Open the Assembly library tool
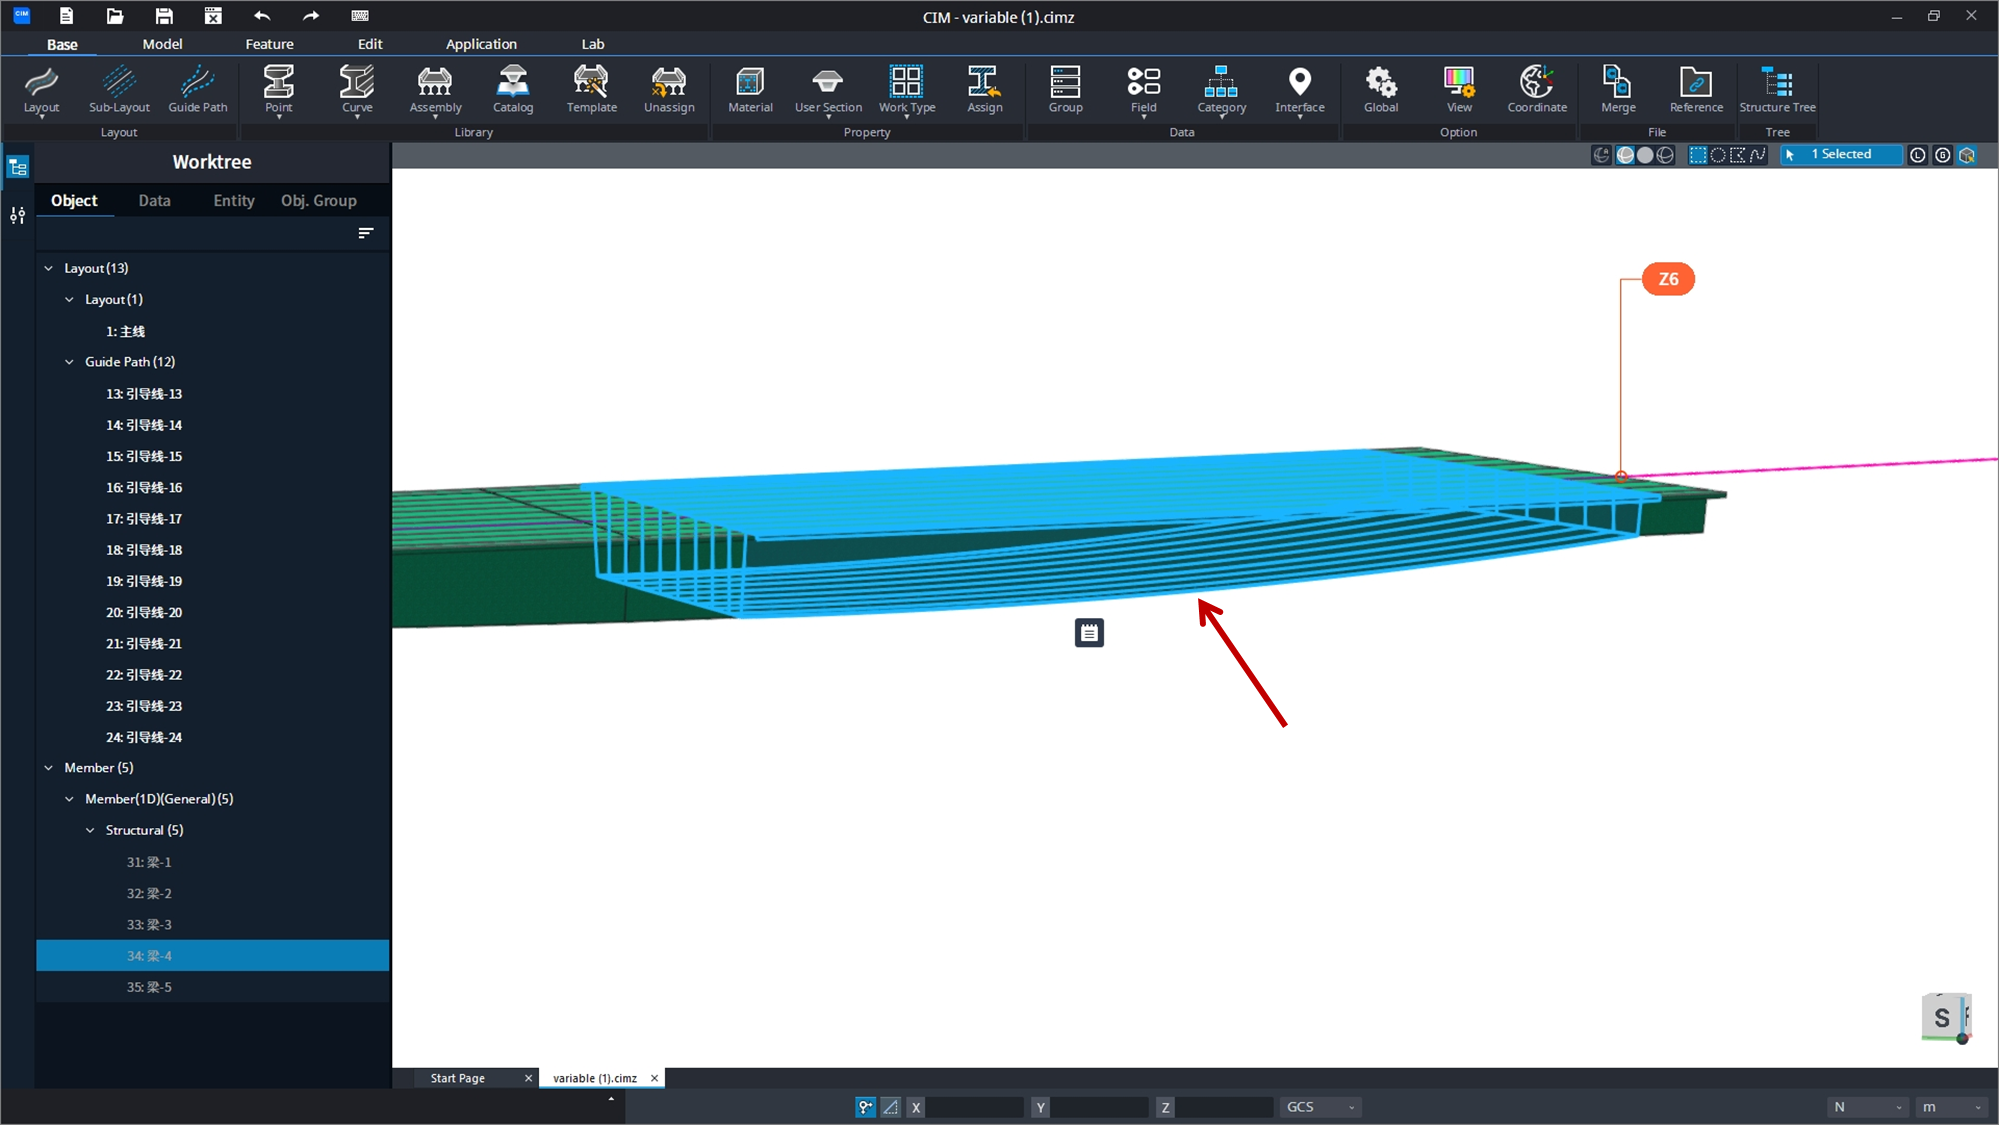 tap(435, 90)
